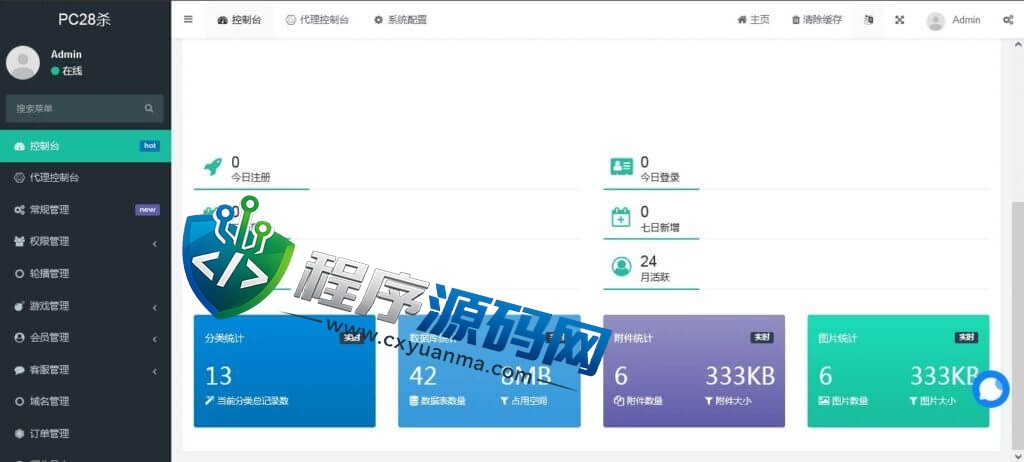Click the copy icon by 附件数量
This screenshot has height=462, width=1024.
619,401
